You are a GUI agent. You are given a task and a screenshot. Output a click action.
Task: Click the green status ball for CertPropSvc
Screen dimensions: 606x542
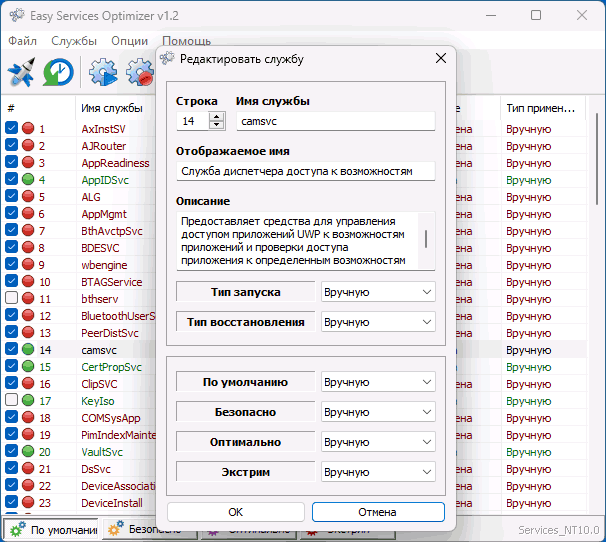(x=28, y=366)
